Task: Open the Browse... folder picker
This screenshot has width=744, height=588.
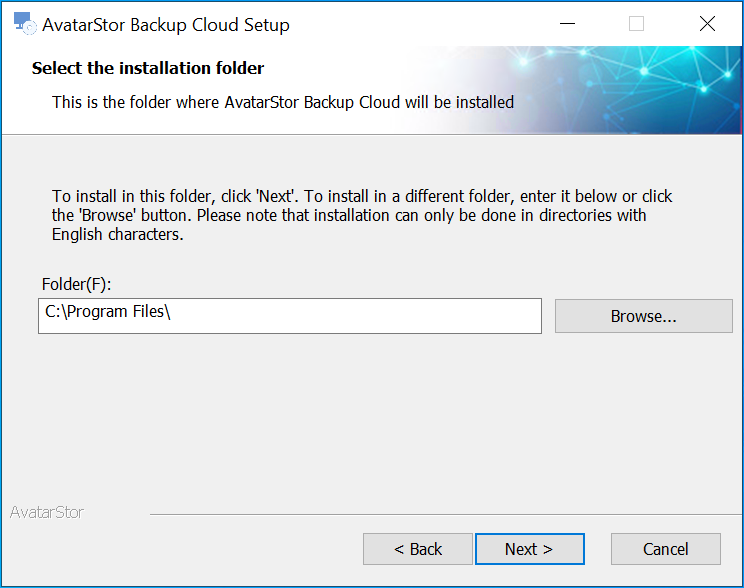Action: coord(643,316)
